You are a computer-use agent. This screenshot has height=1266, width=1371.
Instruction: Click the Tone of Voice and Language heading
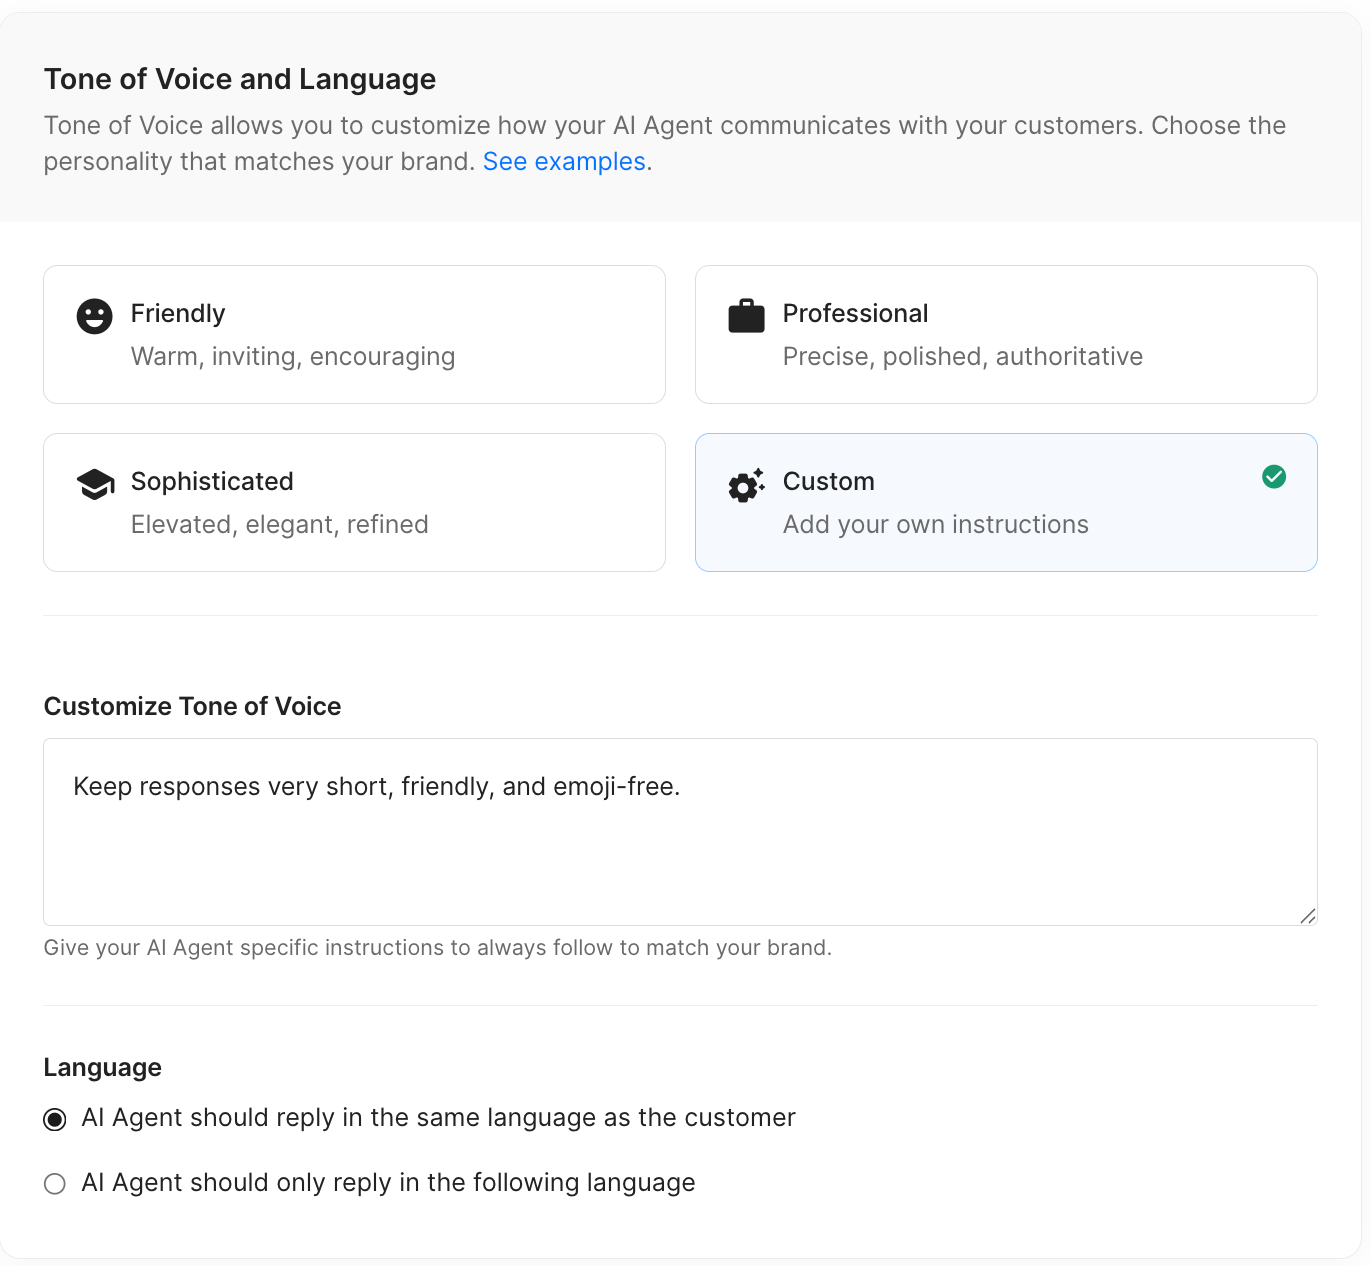(240, 79)
